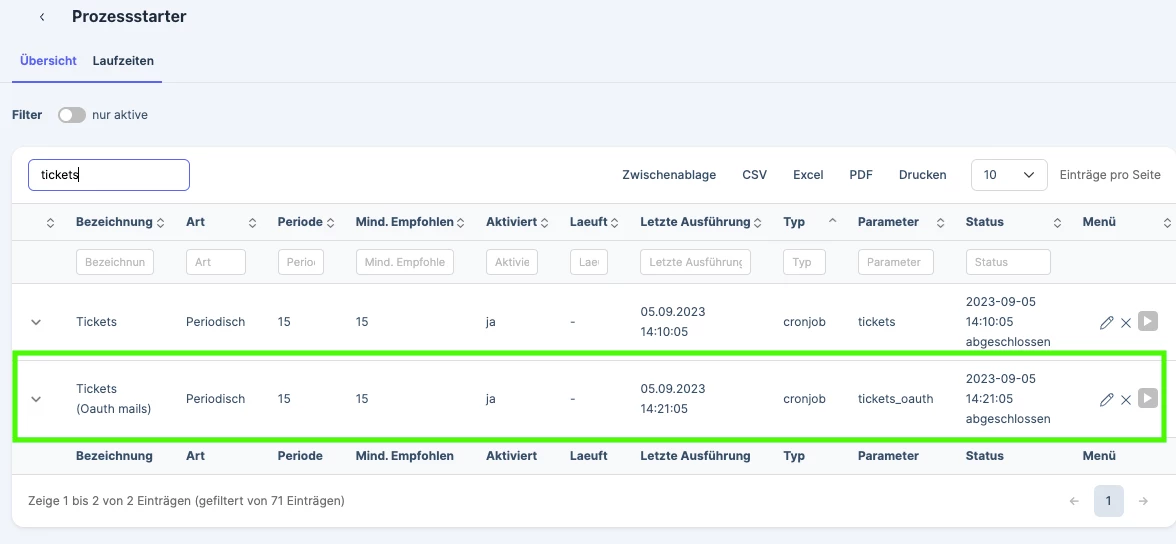1176x544 pixels.
Task: Click the Letzte Ausführung filter field
Action: [x=695, y=262]
